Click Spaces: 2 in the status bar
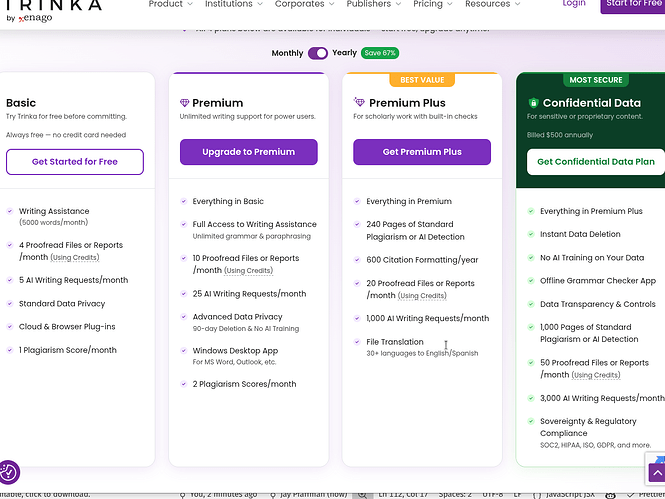Screen dimensions: 665x499 [x=455, y=494]
